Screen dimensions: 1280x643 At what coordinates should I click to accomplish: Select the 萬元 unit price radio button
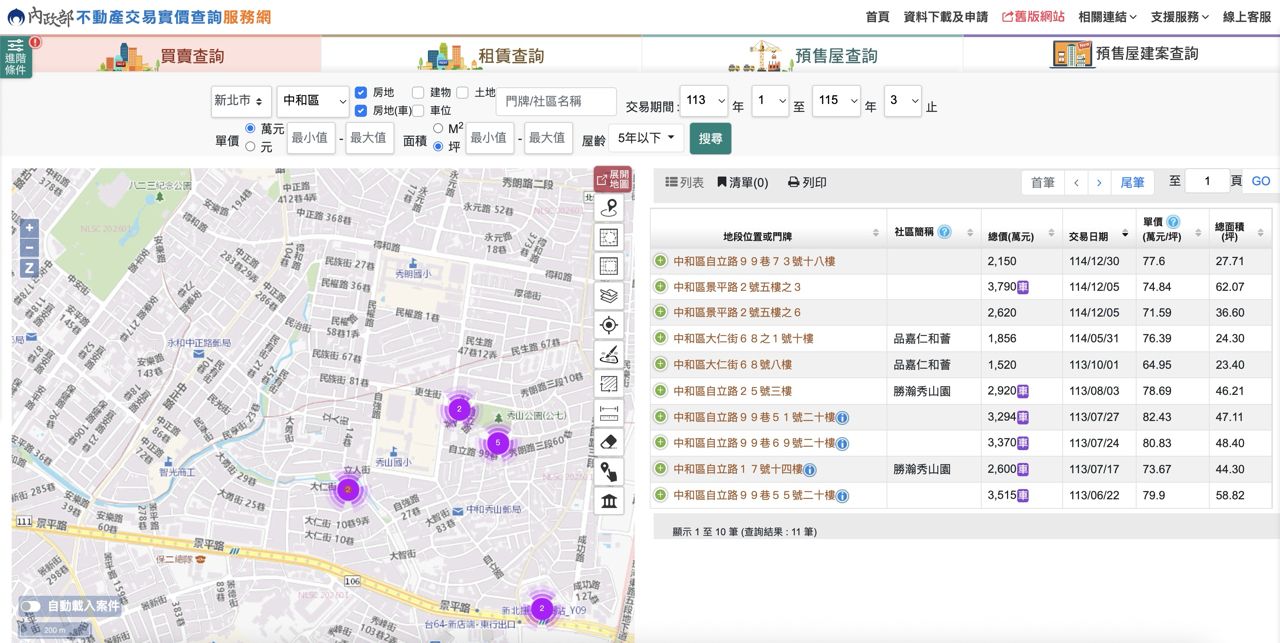251,129
